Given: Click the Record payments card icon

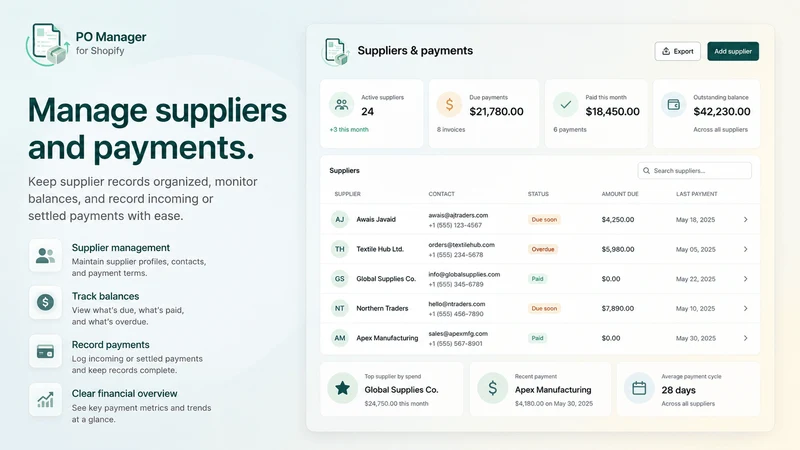Looking at the screenshot, I should tap(45, 352).
